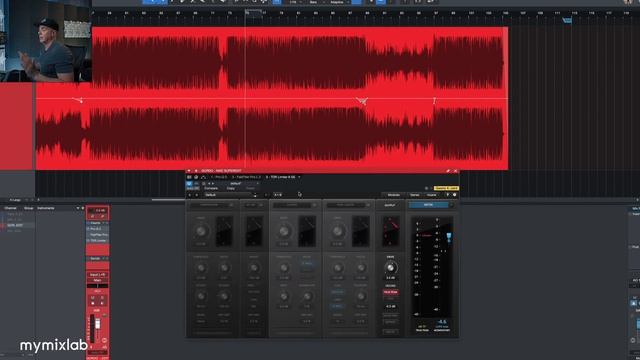The width and height of the screenshot is (640, 360).
Task: Open the Arrange tab above the console
Action: coord(15,200)
